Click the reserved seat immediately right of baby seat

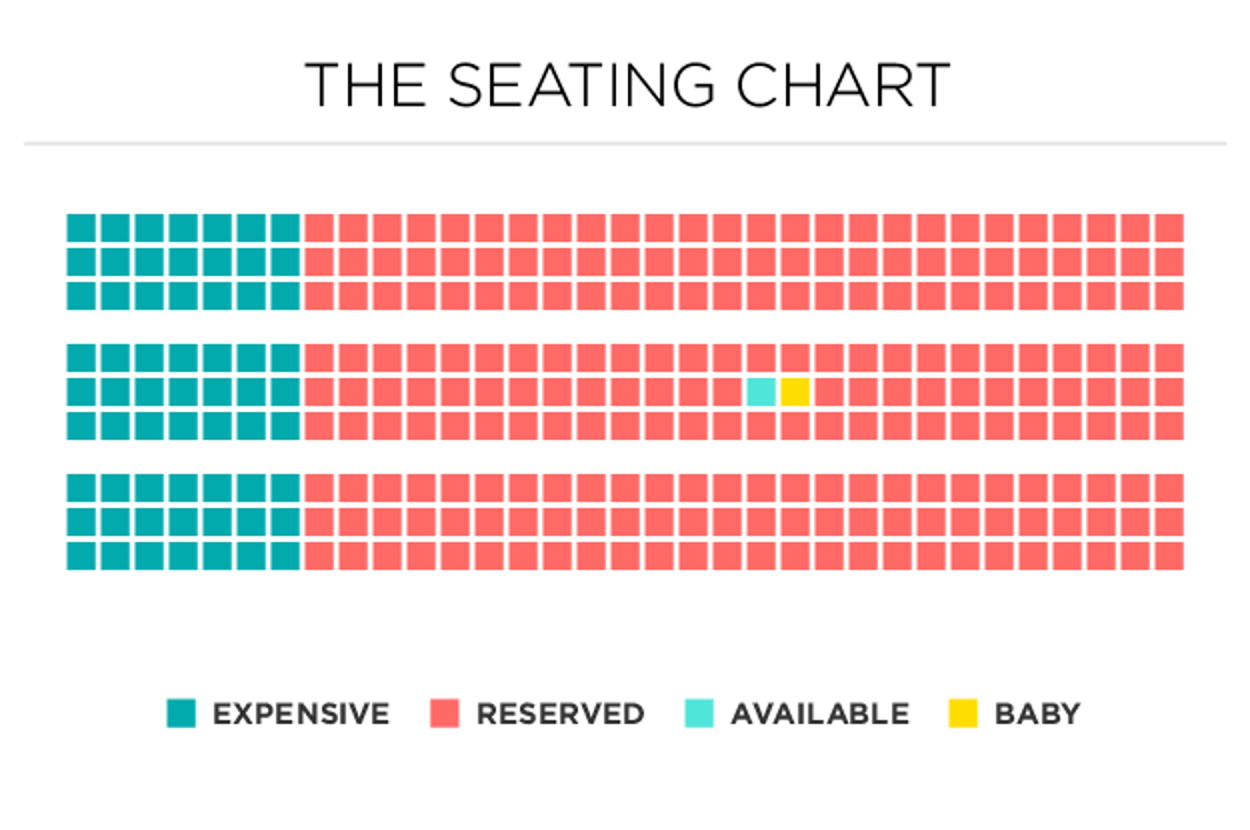pos(829,392)
